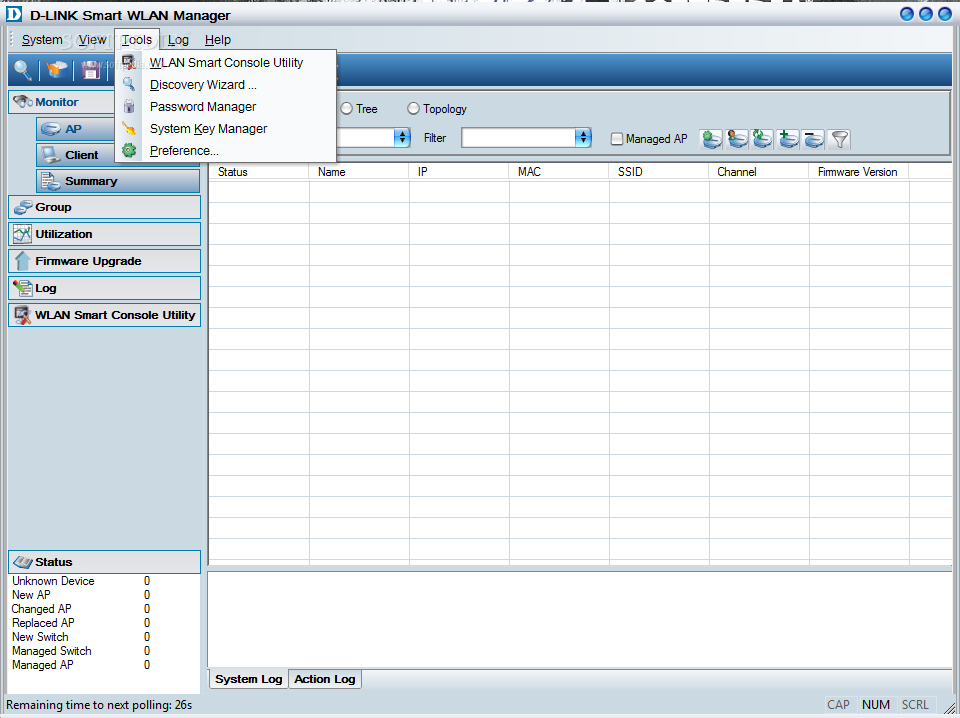This screenshot has height=718, width=960.
Task: Open the Log menu in menu bar
Action: pos(178,40)
